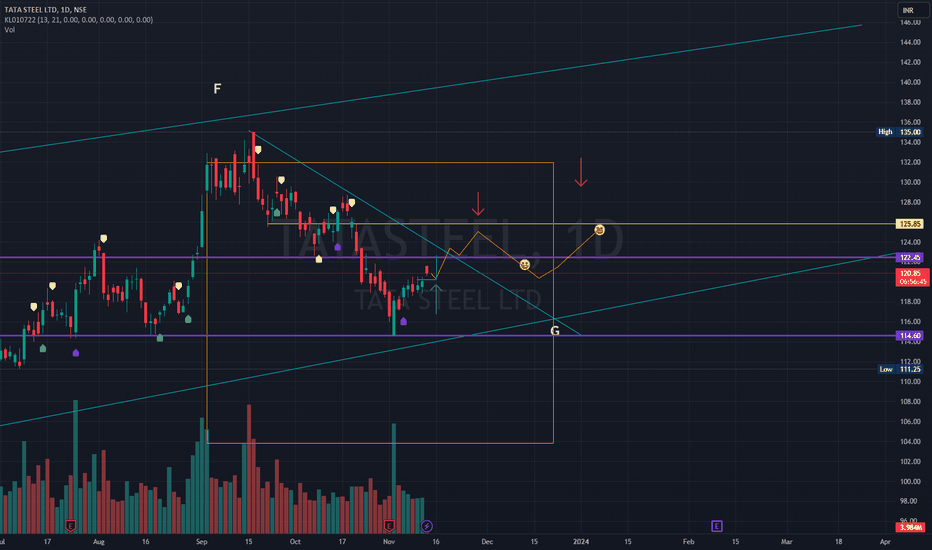Click the 100.00 price scale value
Viewport: 932px width, 550px height.
(x=910, y=482)
